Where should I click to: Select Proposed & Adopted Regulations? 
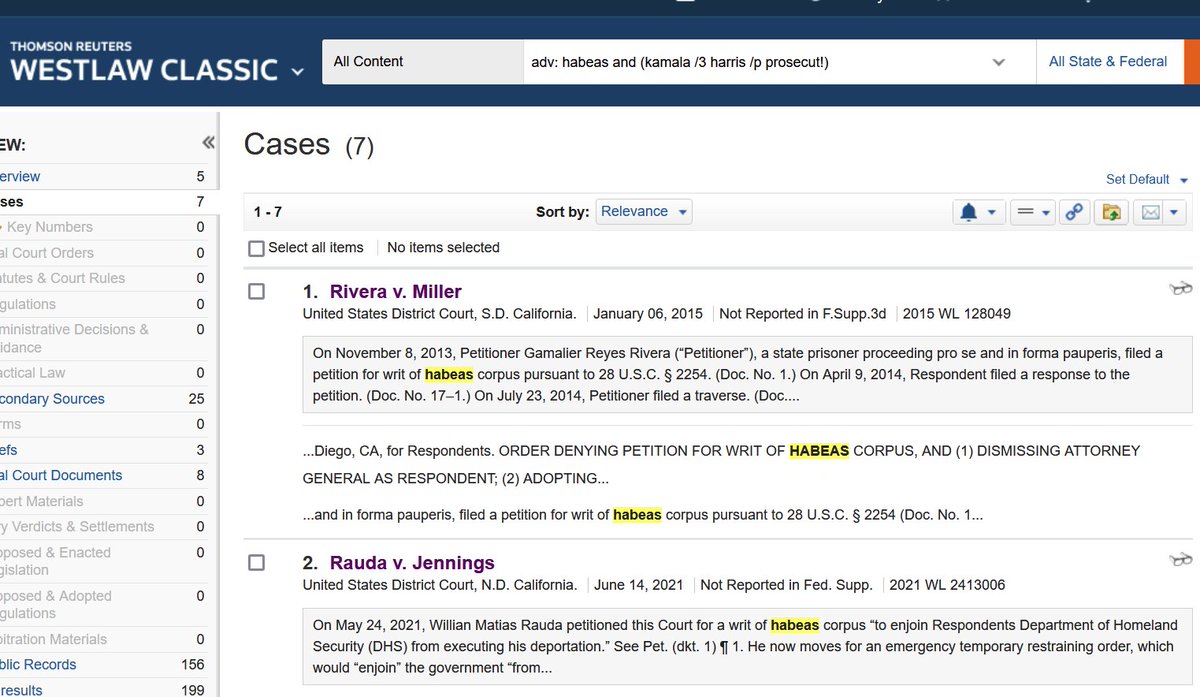(56, 604)
